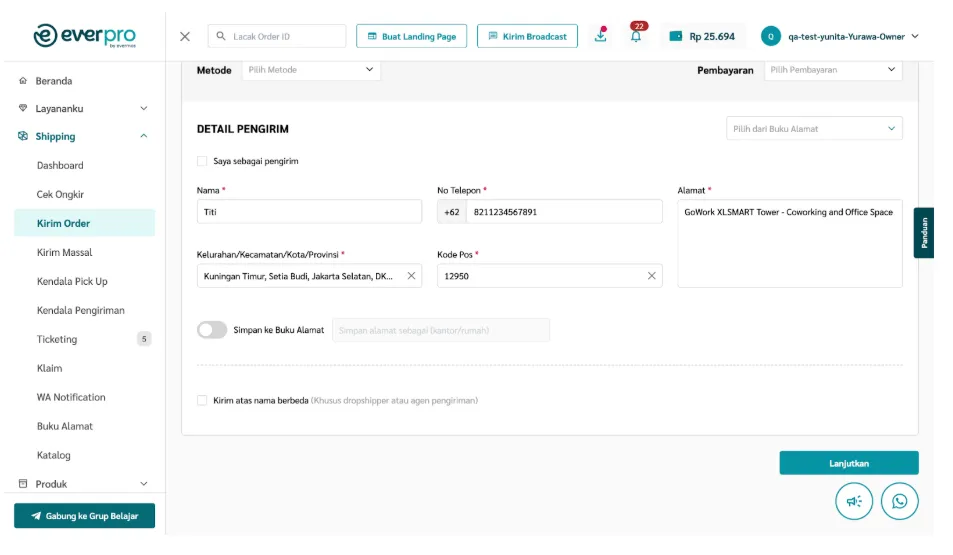
Task: Clear the Kode Pos field value
Action: [651, 276]
